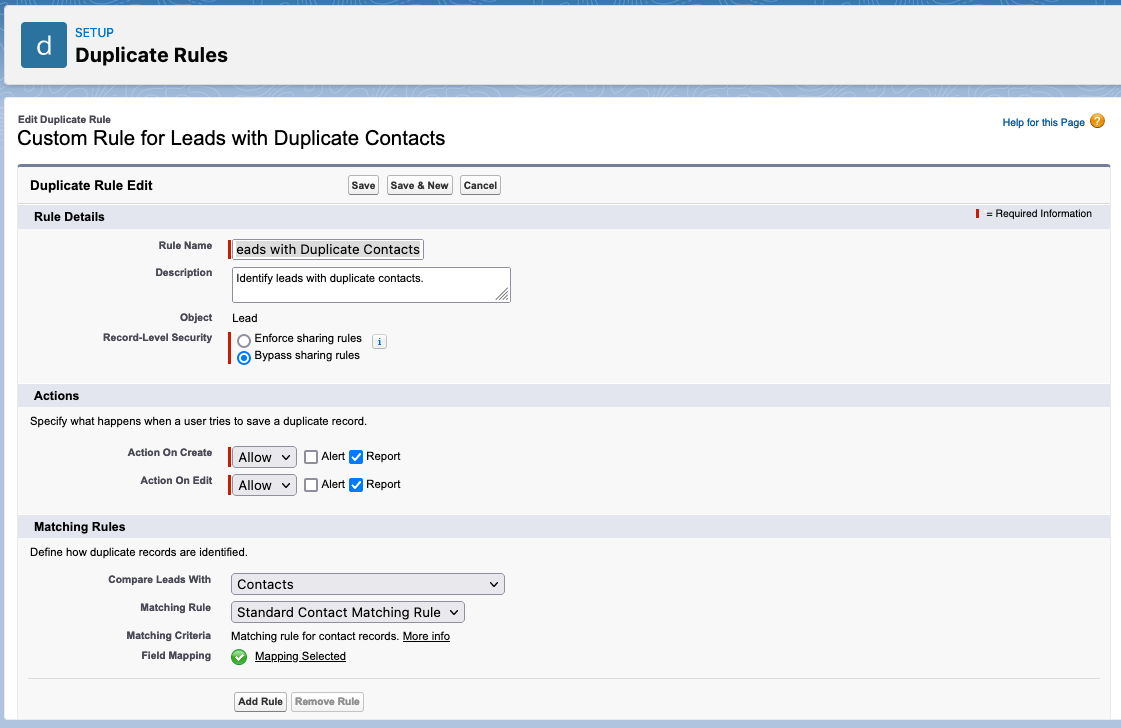Expand the Compare Leads With dropdown
The height and width of the screenshot is (728, 1121).
point(368,584)
